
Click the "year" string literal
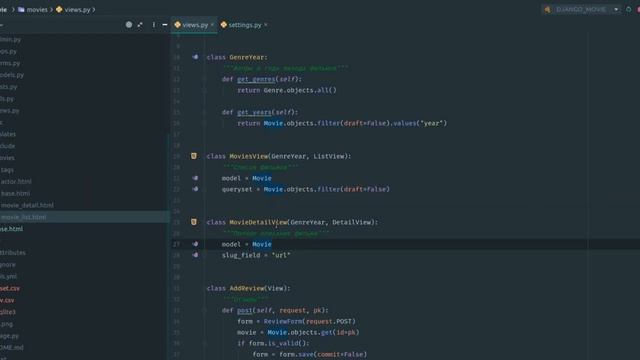tap(432, 123)
